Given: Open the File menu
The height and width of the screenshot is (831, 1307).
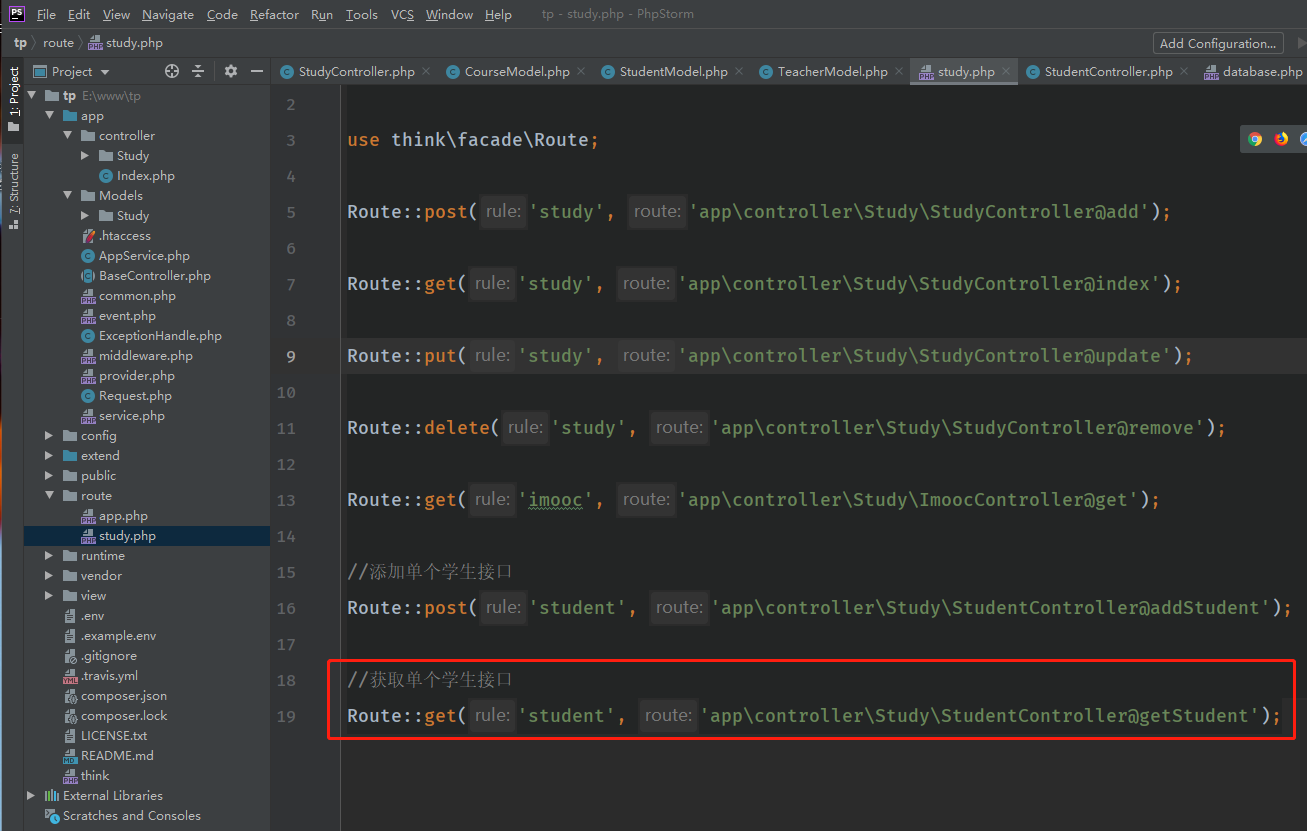Looking at the screenshot, I should [46, 14].
